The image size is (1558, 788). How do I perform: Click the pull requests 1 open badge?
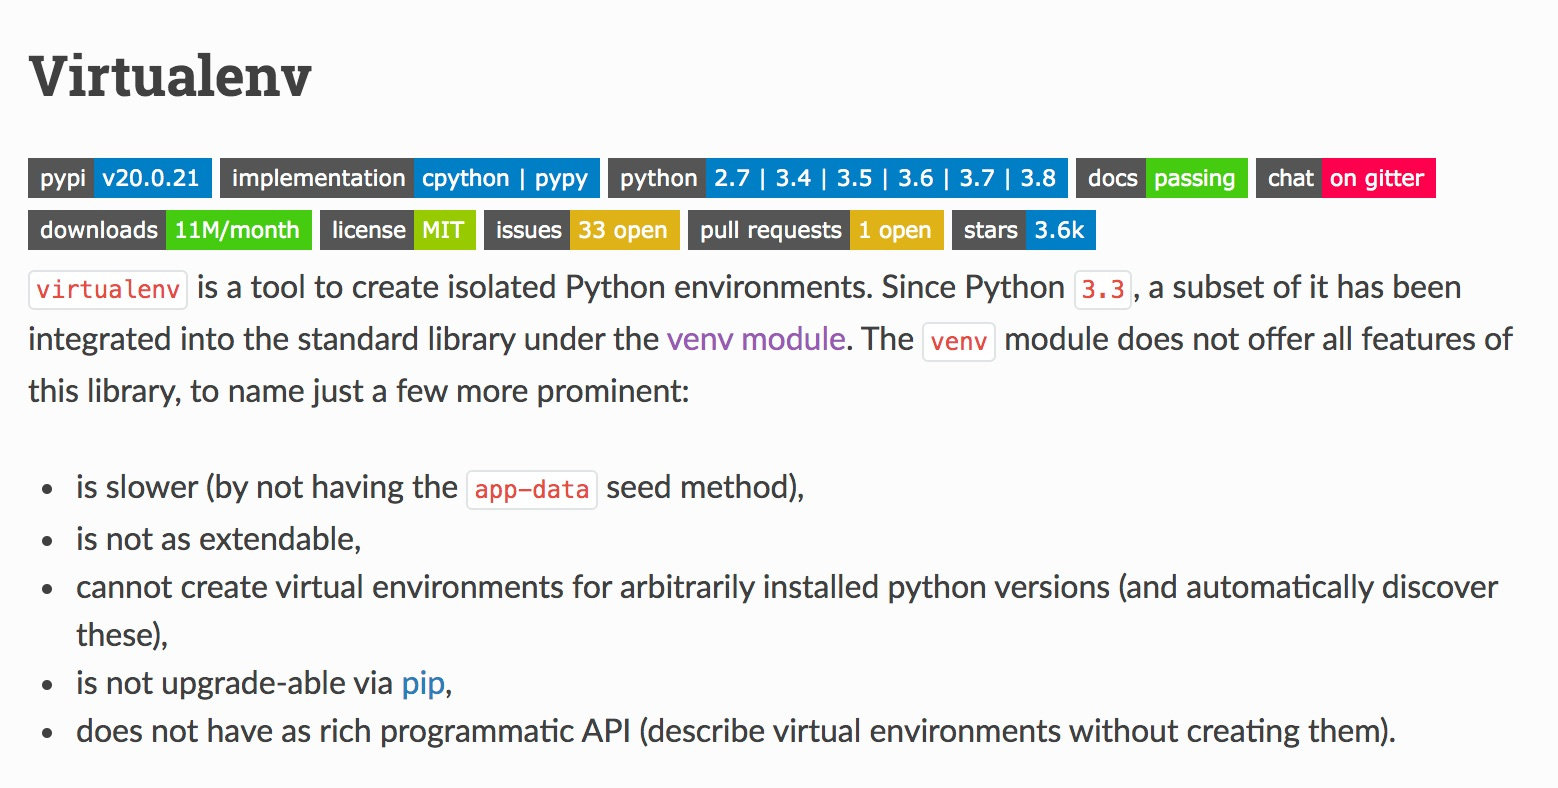click(815, 230)
